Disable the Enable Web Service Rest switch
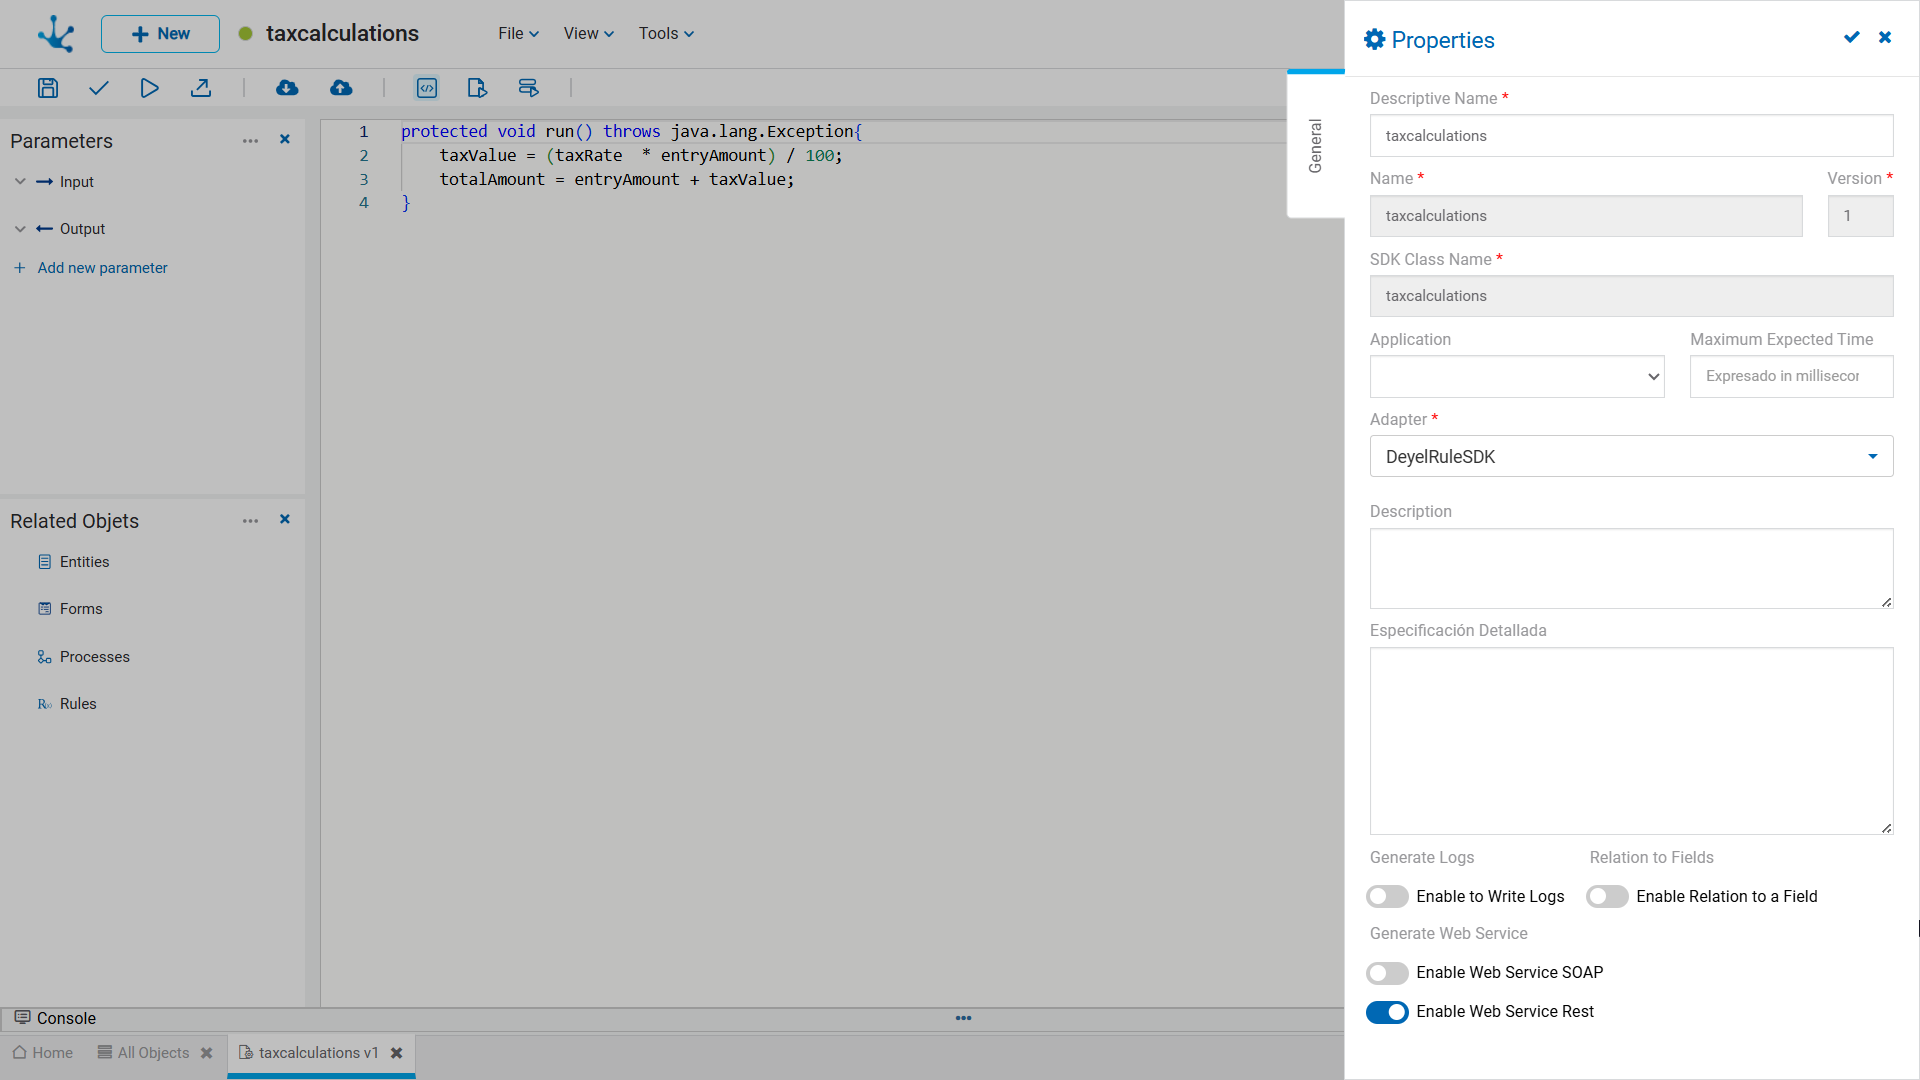Image resolution: width=1920 pixels, height=1080 pixels. coord(1387,1012)
